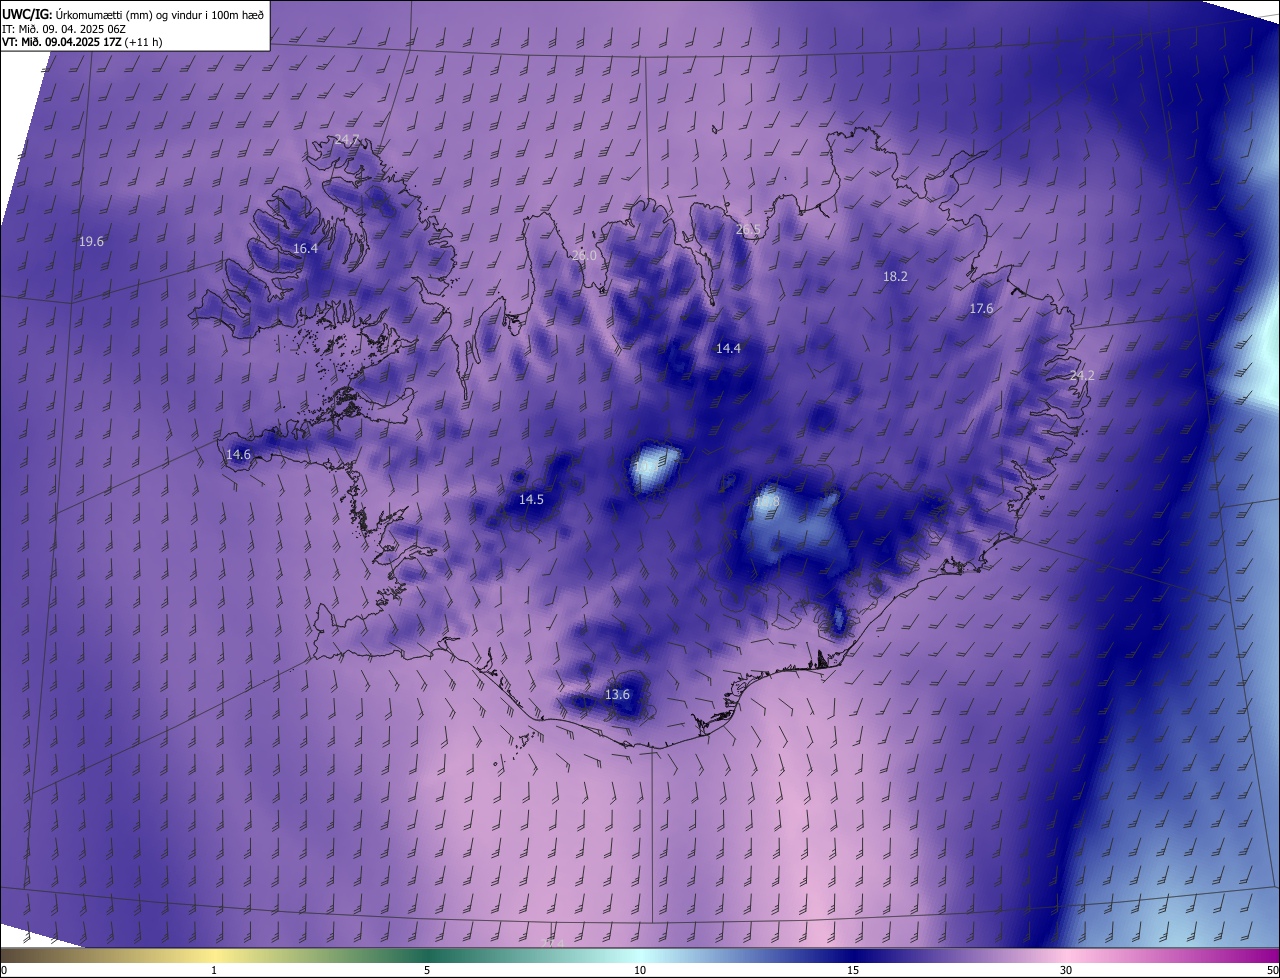Click the 30 tick label on the color scale
Image resolution: width=1280 pixels, height=978 pixels.
click(x=1066, y=970)
